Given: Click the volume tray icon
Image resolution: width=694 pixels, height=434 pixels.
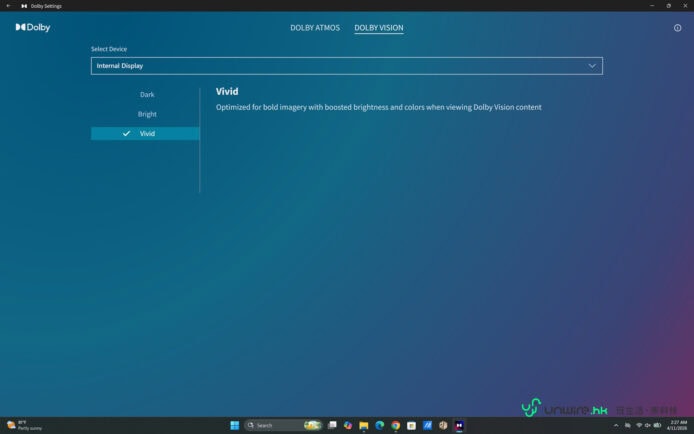Looking at the screenshot, I should (x=648, y=426).
